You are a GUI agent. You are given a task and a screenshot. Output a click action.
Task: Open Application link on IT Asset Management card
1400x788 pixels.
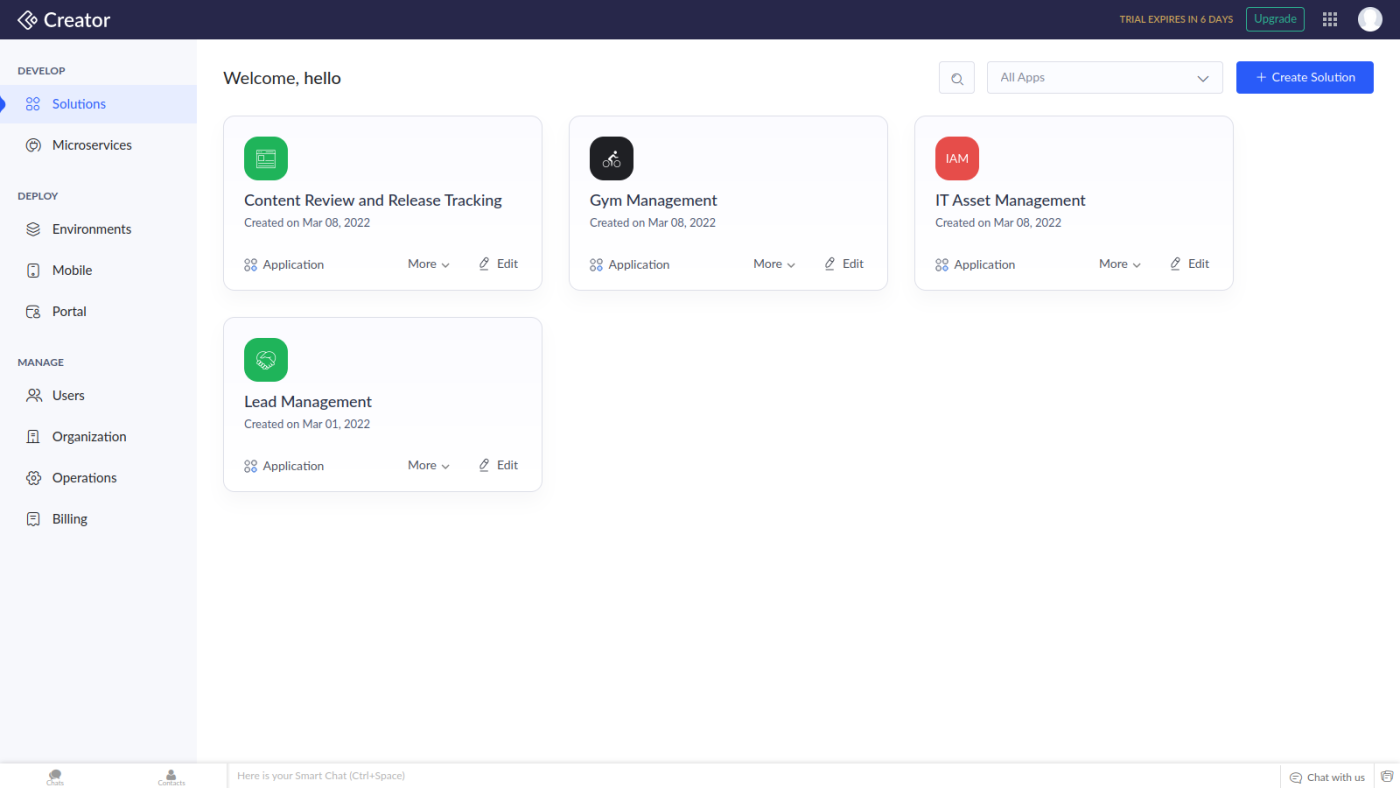pos(975,265)
